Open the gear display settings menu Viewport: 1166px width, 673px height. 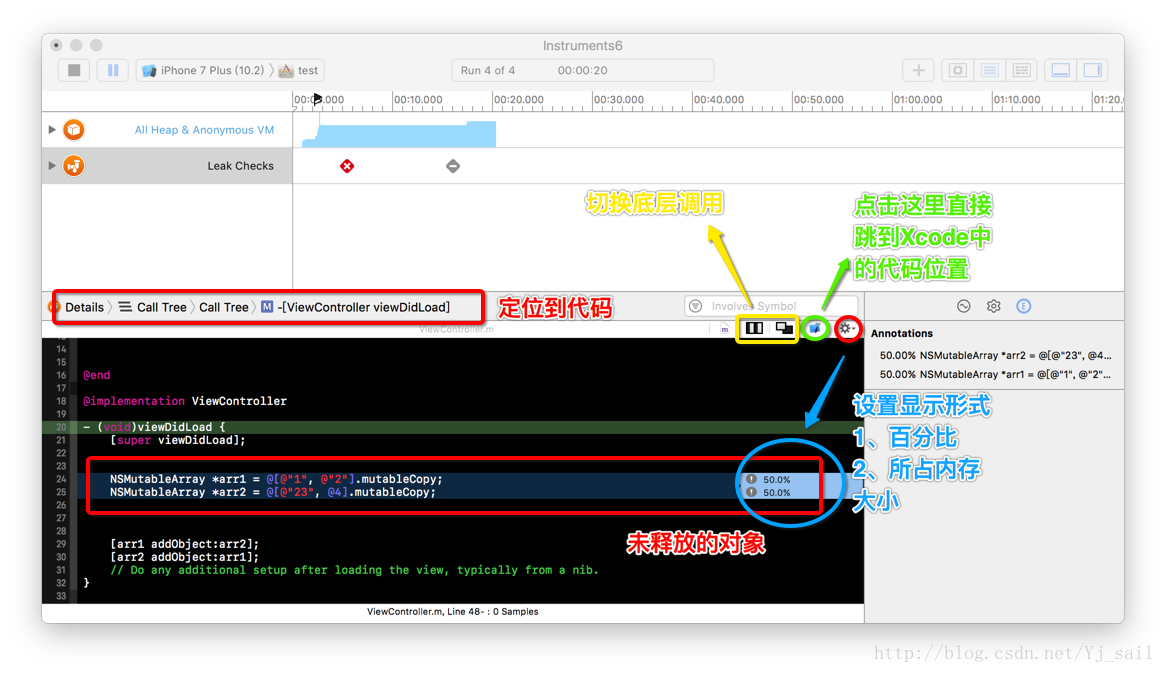click(847, 328)
